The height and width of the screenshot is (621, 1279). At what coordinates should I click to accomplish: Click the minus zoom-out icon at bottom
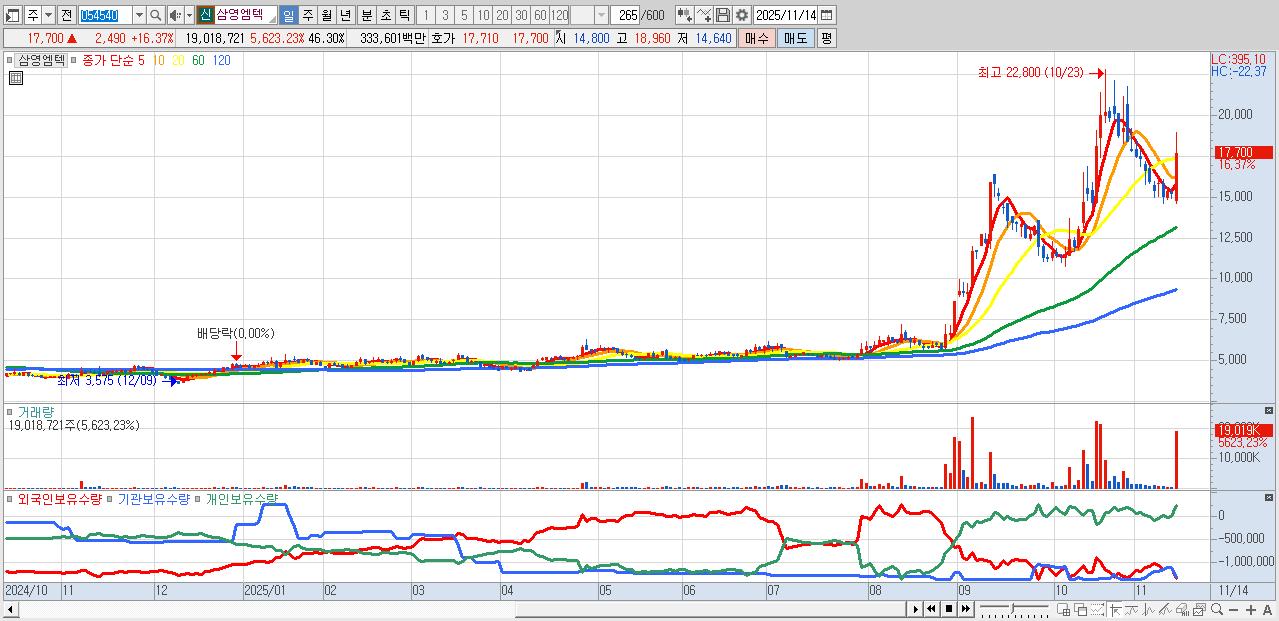[1233, 609]
